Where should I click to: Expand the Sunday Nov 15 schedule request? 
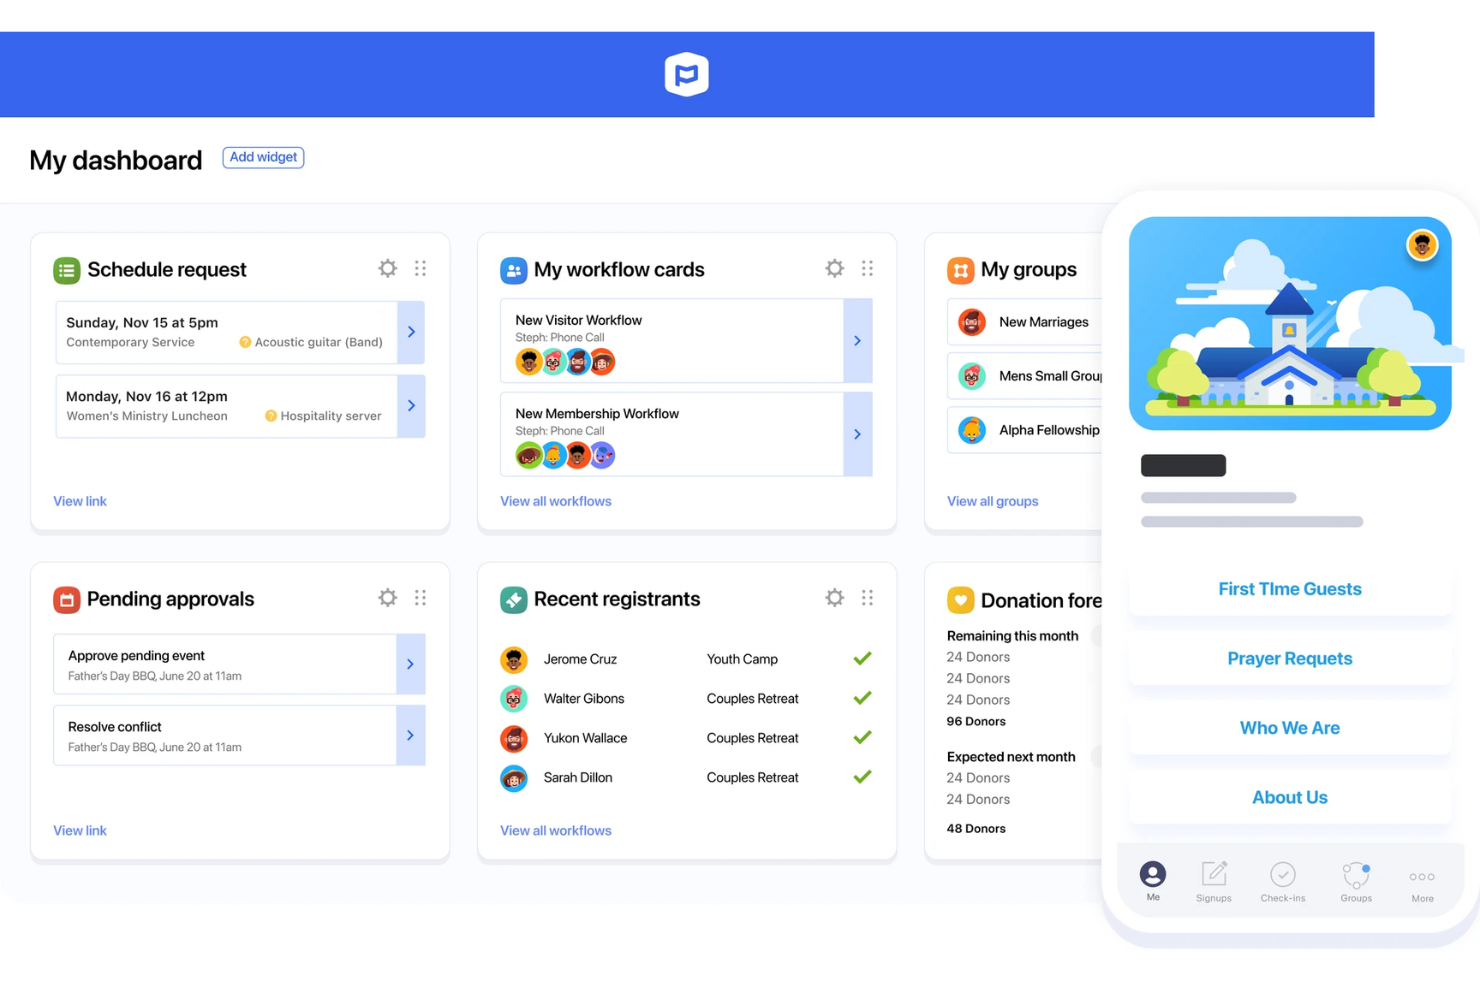[x=411, y=332]
